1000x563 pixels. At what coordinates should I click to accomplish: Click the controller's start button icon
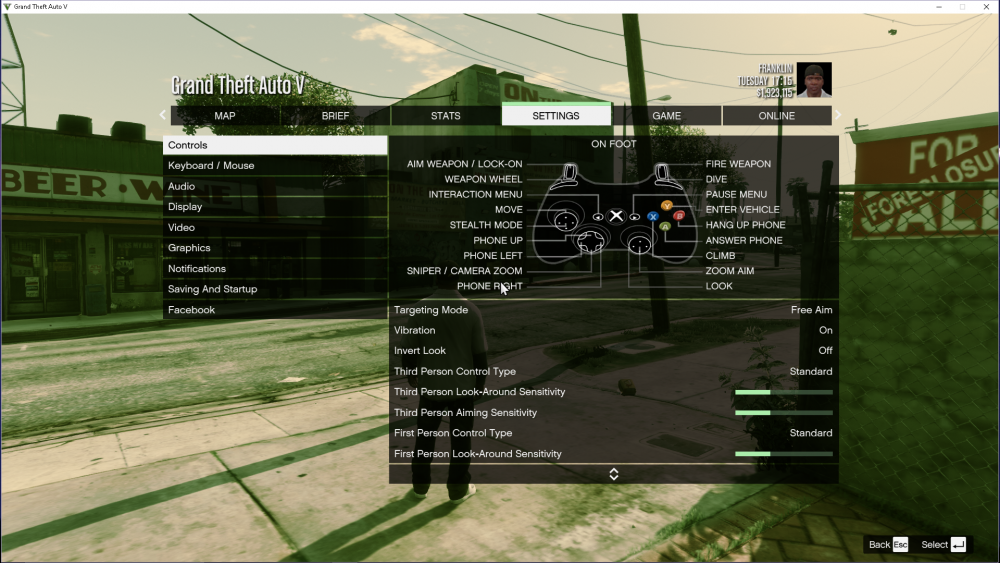(635, 217)
